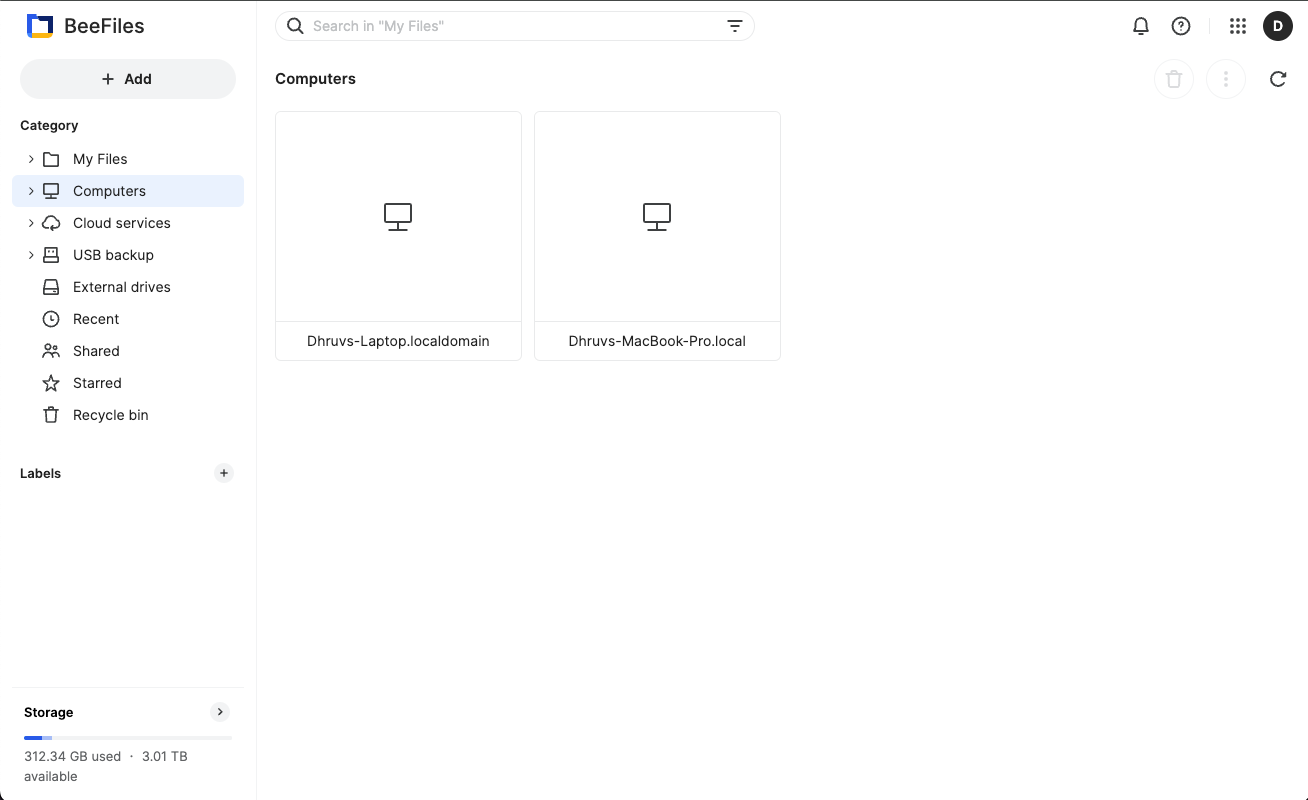Show Recent files
The image size is (1308, 800).
click(128, 319)
